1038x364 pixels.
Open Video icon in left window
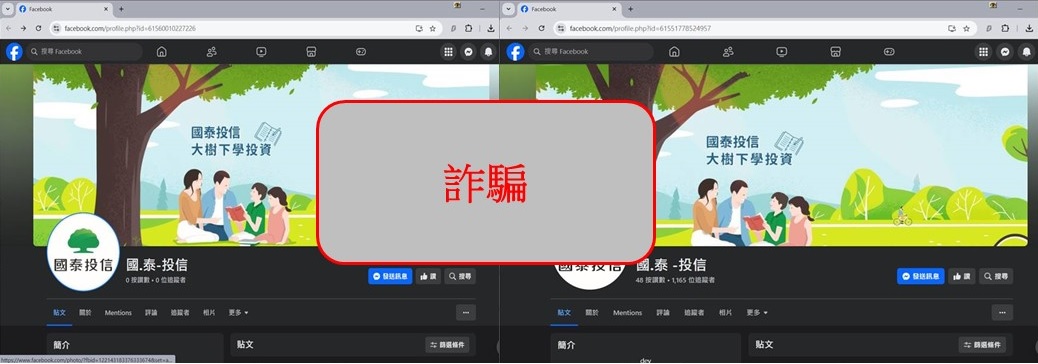point(261,52)
